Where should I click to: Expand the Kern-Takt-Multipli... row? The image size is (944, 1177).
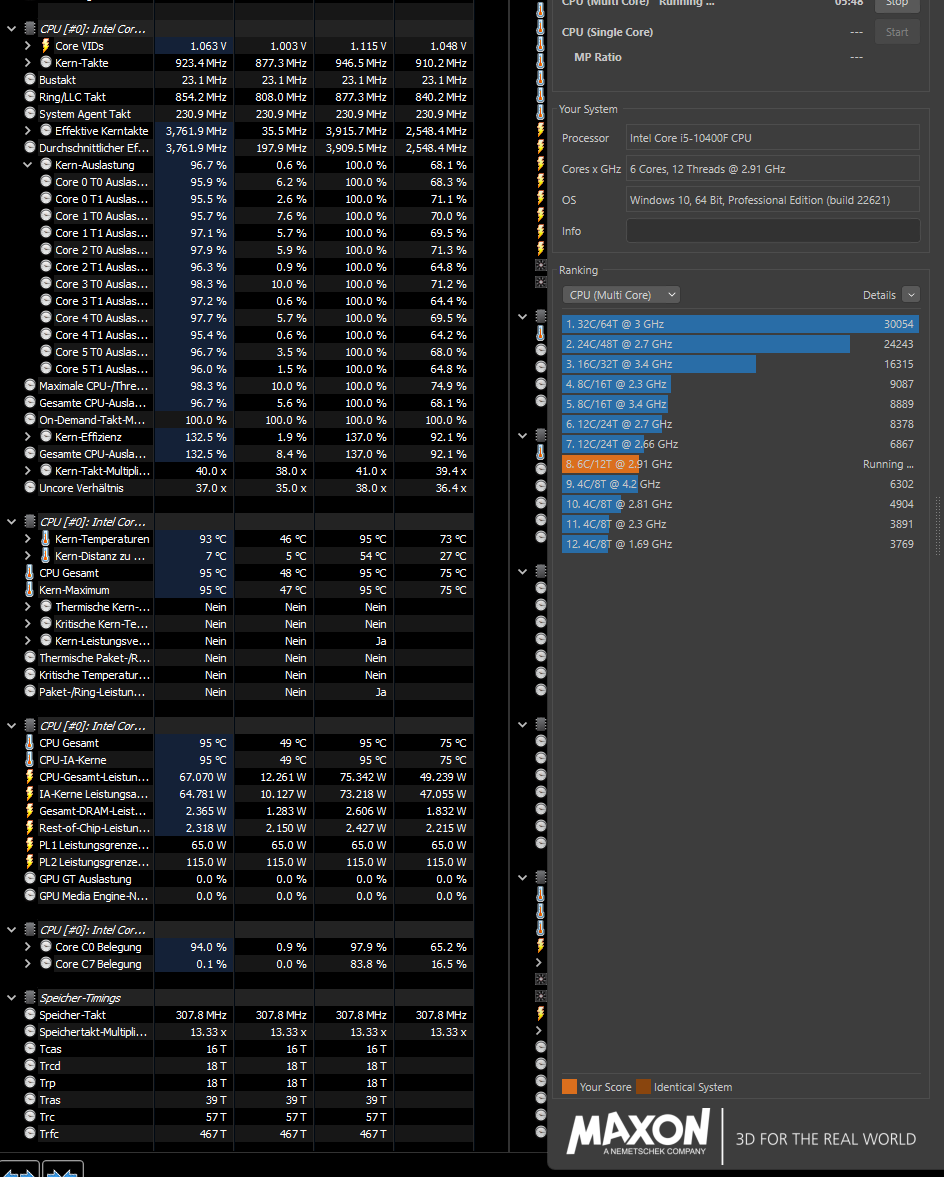[x=28, y=471]
